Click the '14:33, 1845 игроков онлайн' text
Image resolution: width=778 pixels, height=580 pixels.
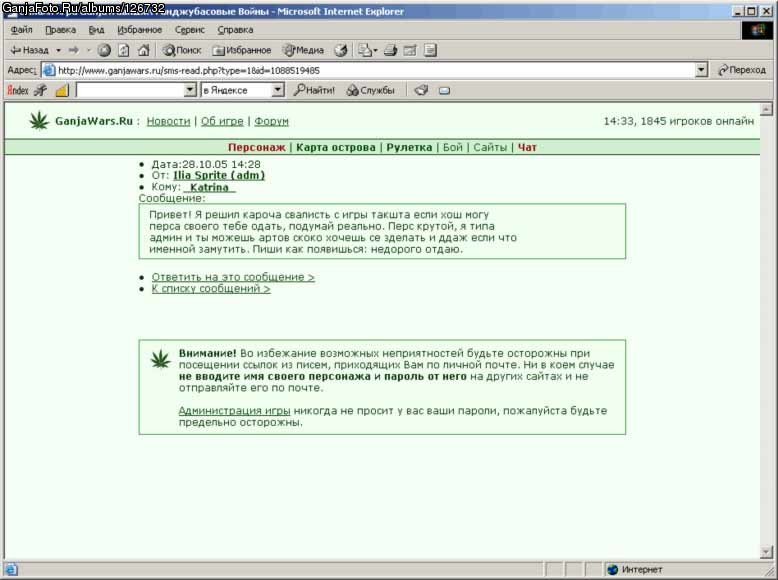tap(678, 122)
